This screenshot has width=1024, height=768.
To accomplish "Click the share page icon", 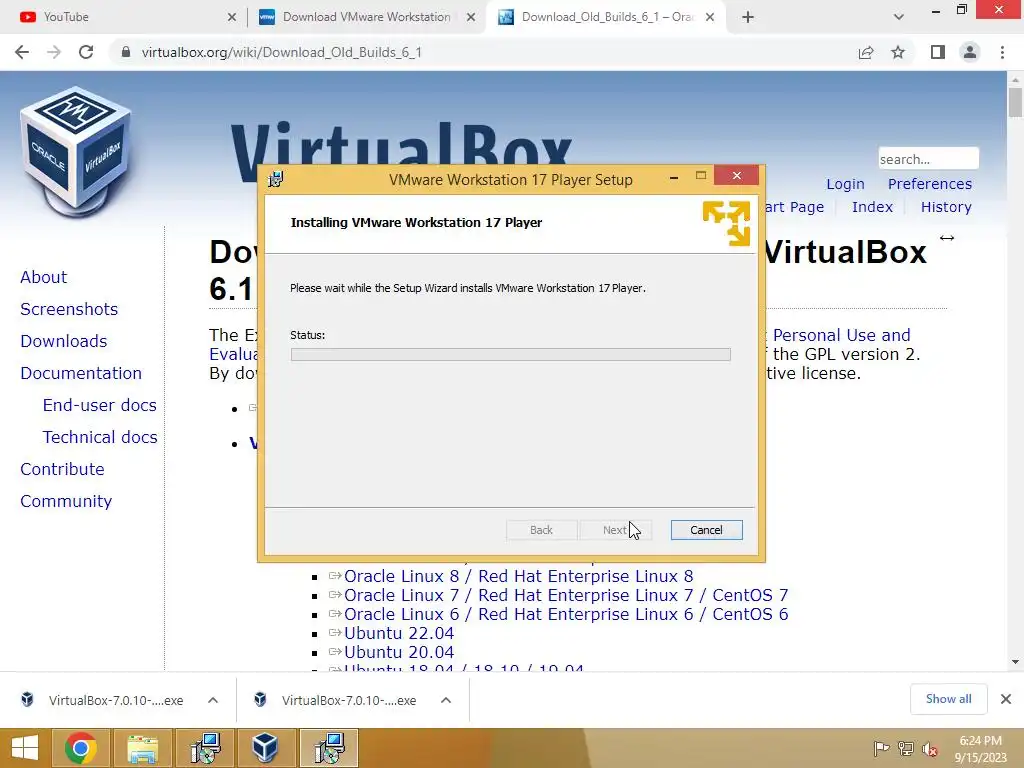I will point(866,52).
